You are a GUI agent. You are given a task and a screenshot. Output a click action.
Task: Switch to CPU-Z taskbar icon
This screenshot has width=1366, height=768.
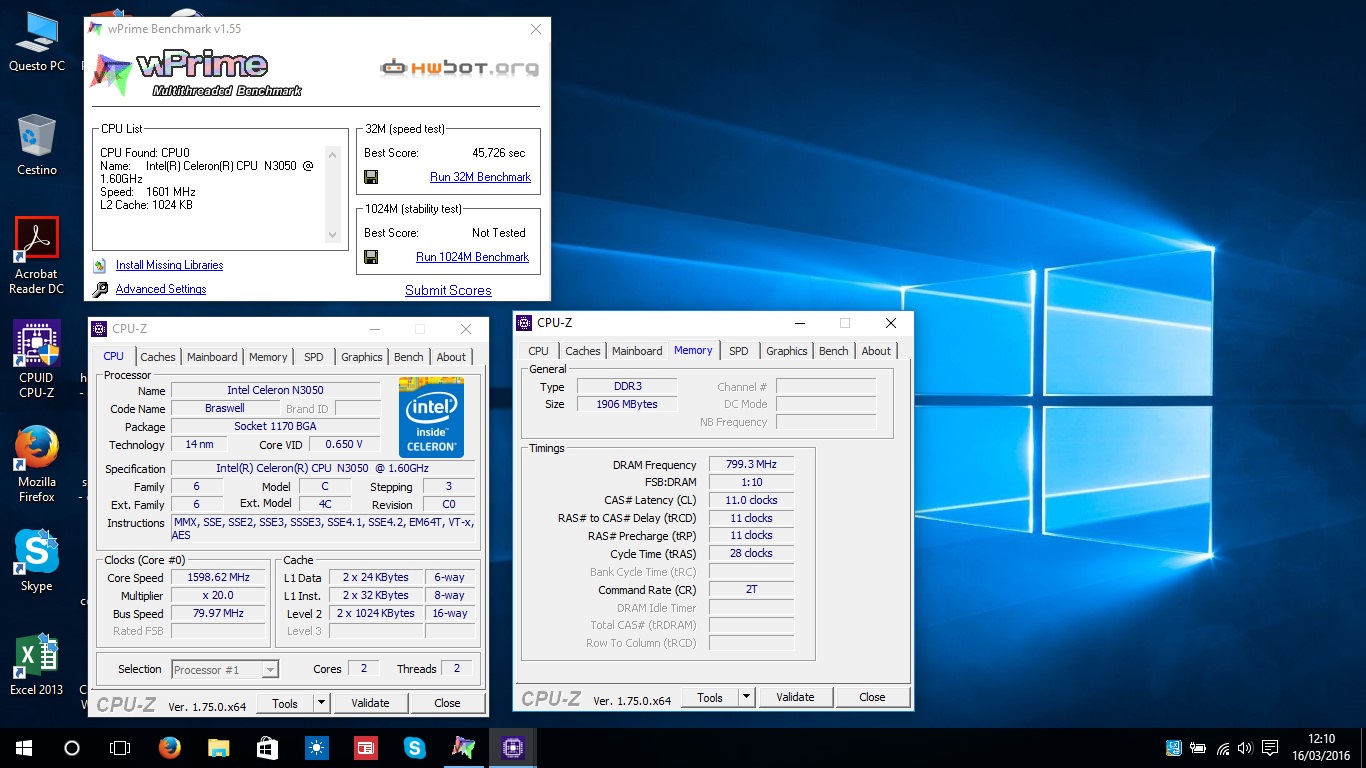(512, 747)
